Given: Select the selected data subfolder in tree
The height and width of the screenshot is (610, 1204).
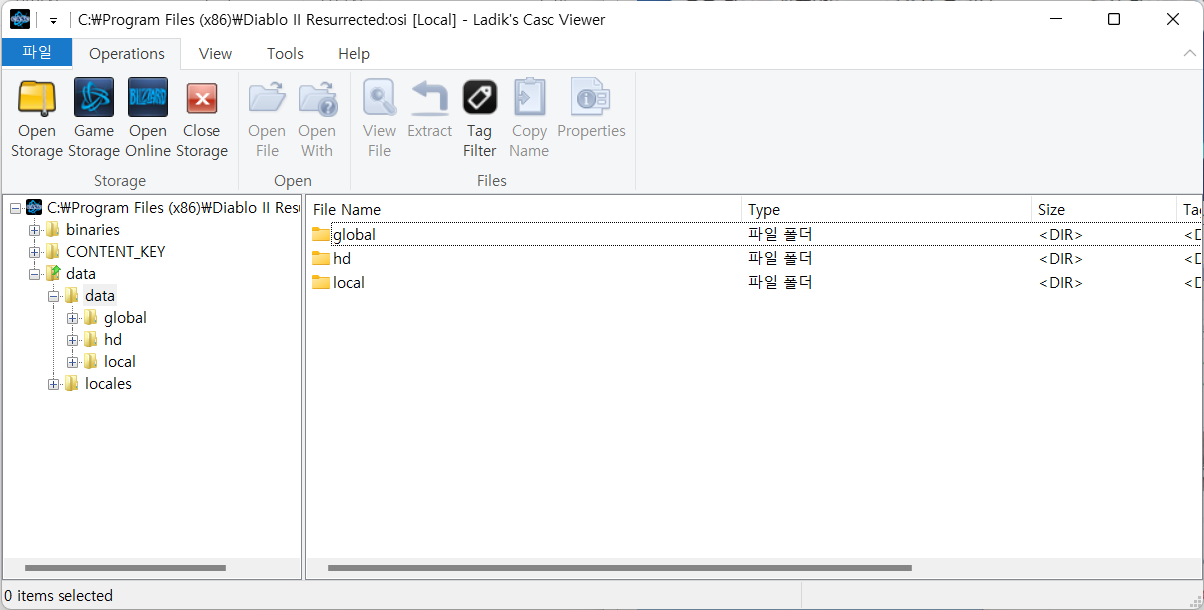Looking at the screenshot, I should pyautogui.click(x=100, y=296).
